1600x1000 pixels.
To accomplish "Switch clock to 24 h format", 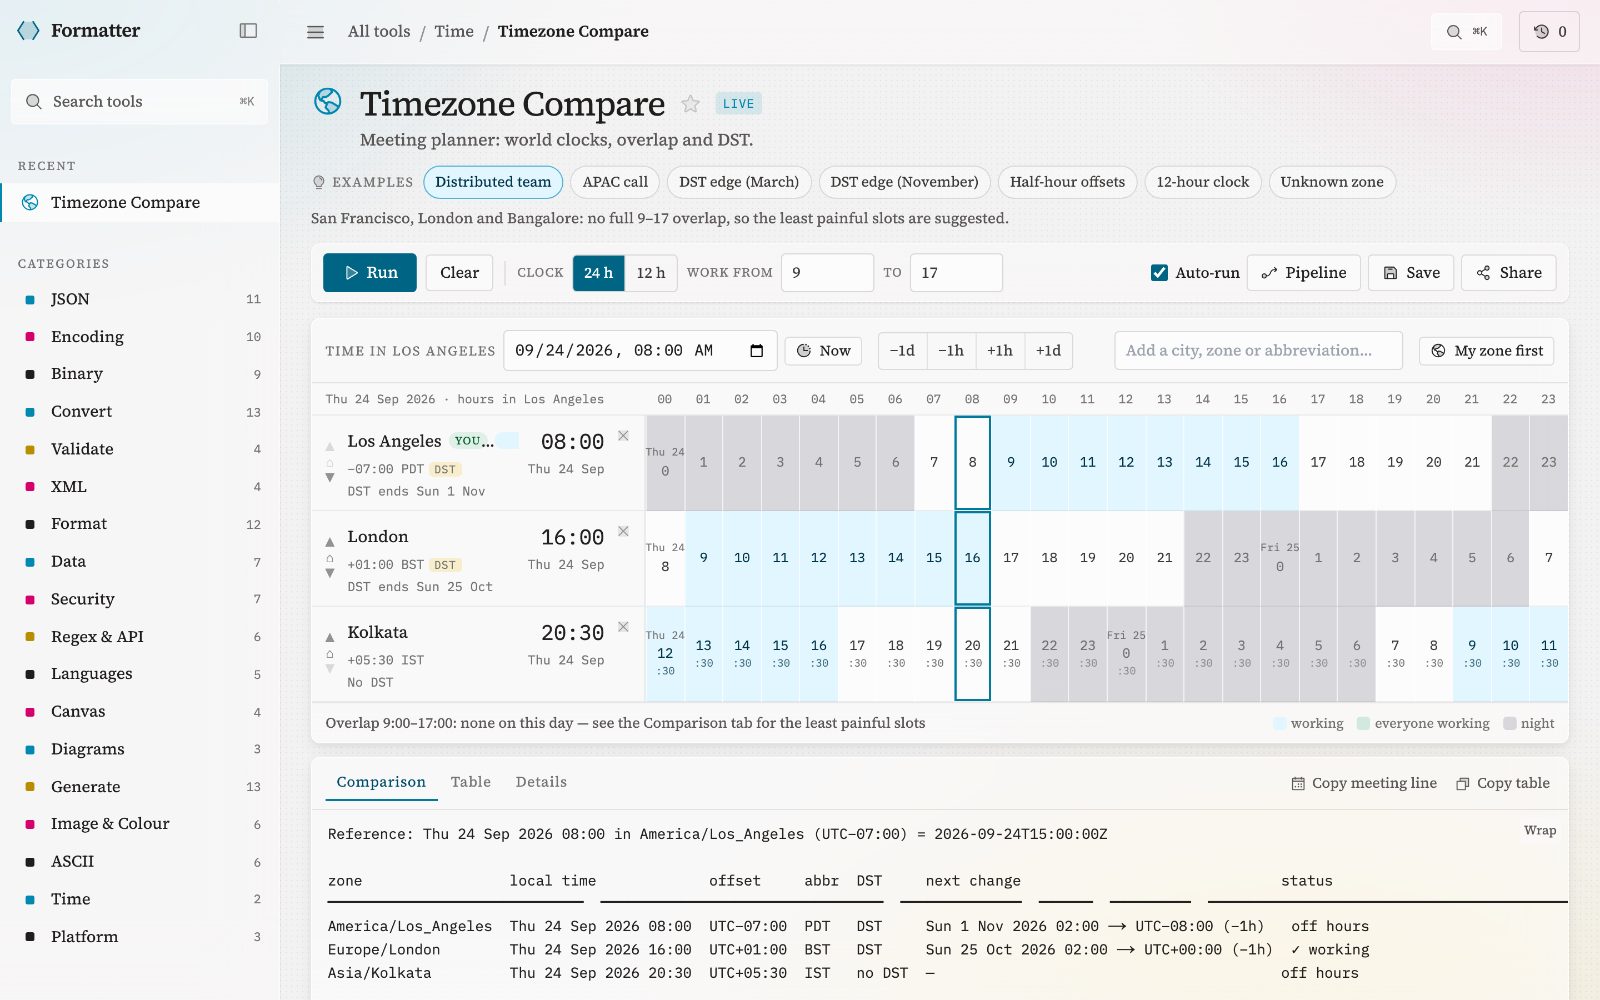I will (598, 273).
